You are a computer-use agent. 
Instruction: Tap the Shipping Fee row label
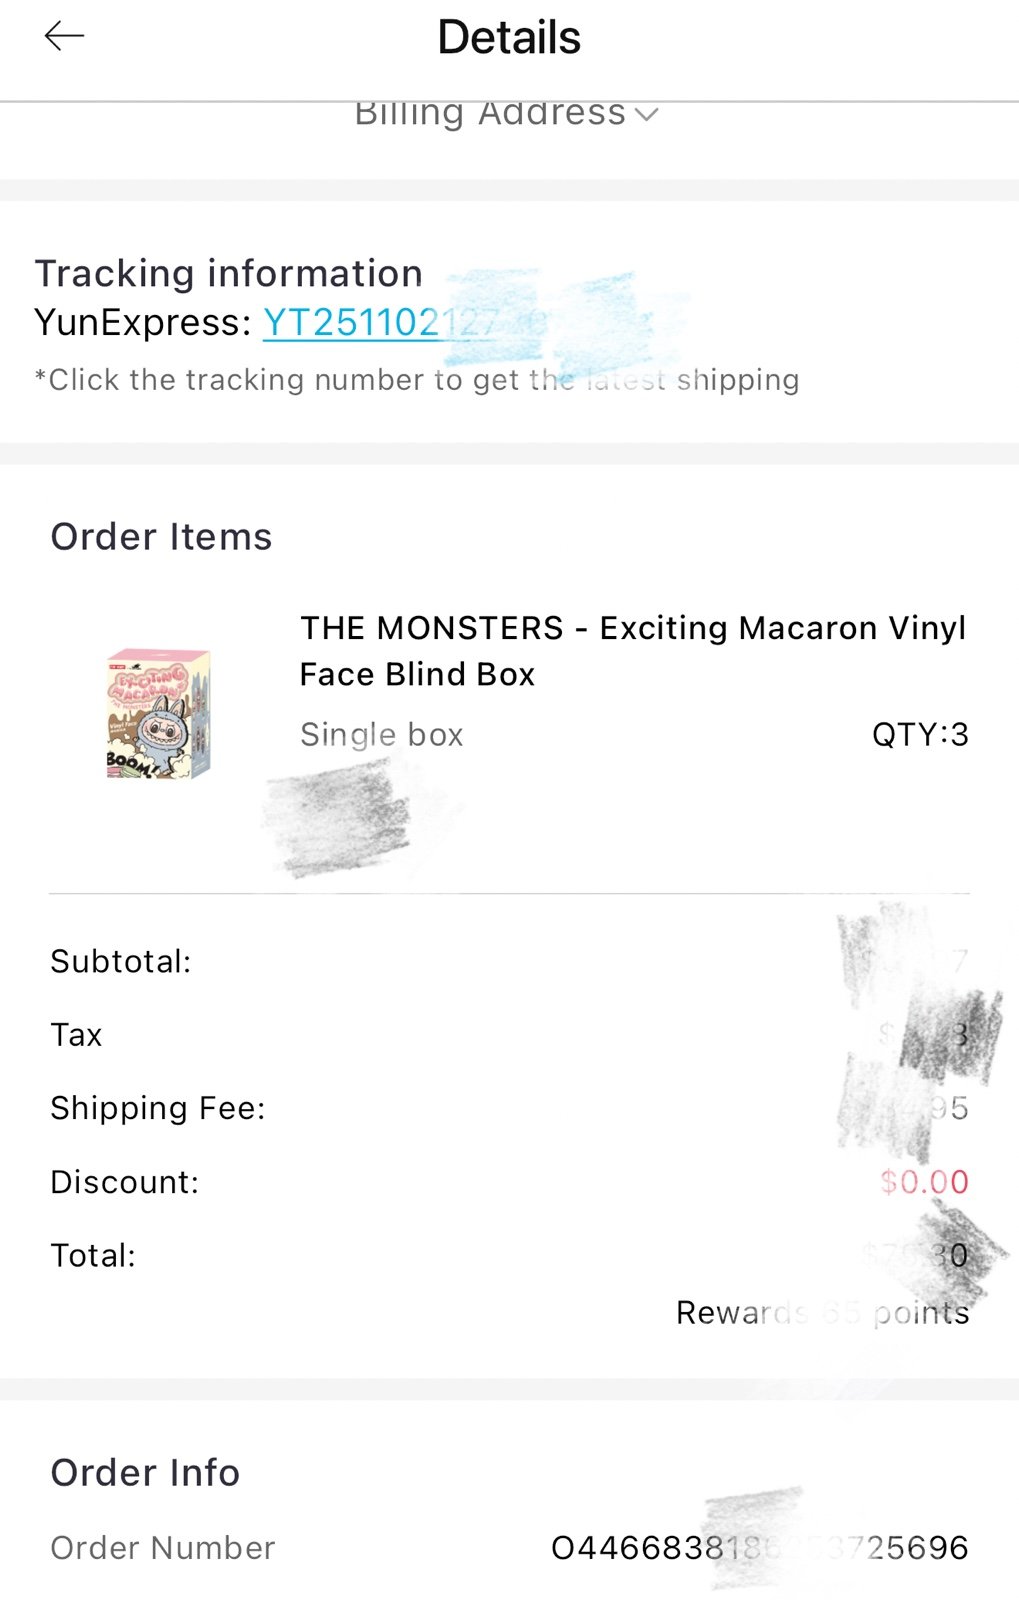point(158,1108)
